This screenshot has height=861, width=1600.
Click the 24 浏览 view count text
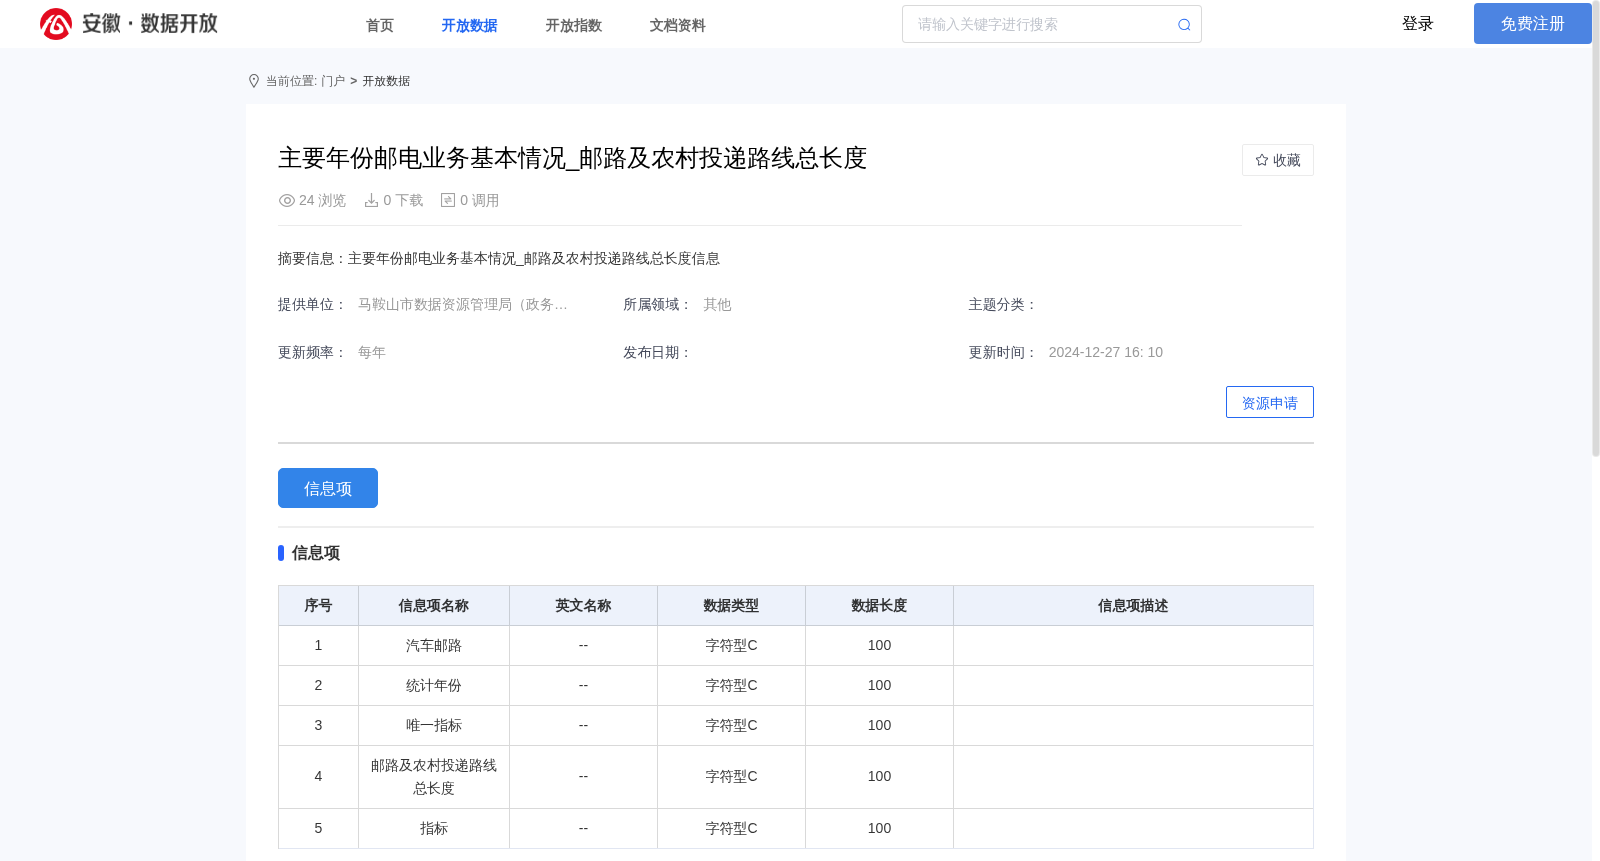click(x=322, y=200)
